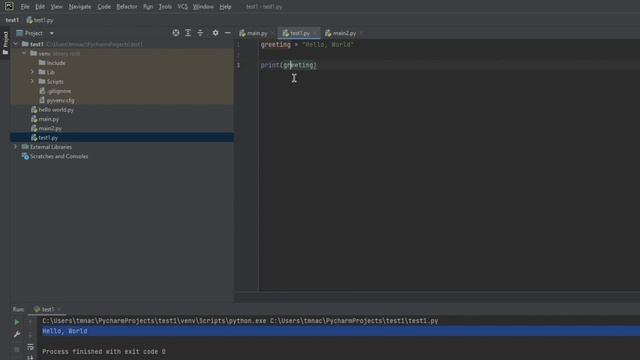Image resolution: width=640 pixels, height=360 pixels.
Task: Click the Select Opened File locate icon
Action: (176, 33)
